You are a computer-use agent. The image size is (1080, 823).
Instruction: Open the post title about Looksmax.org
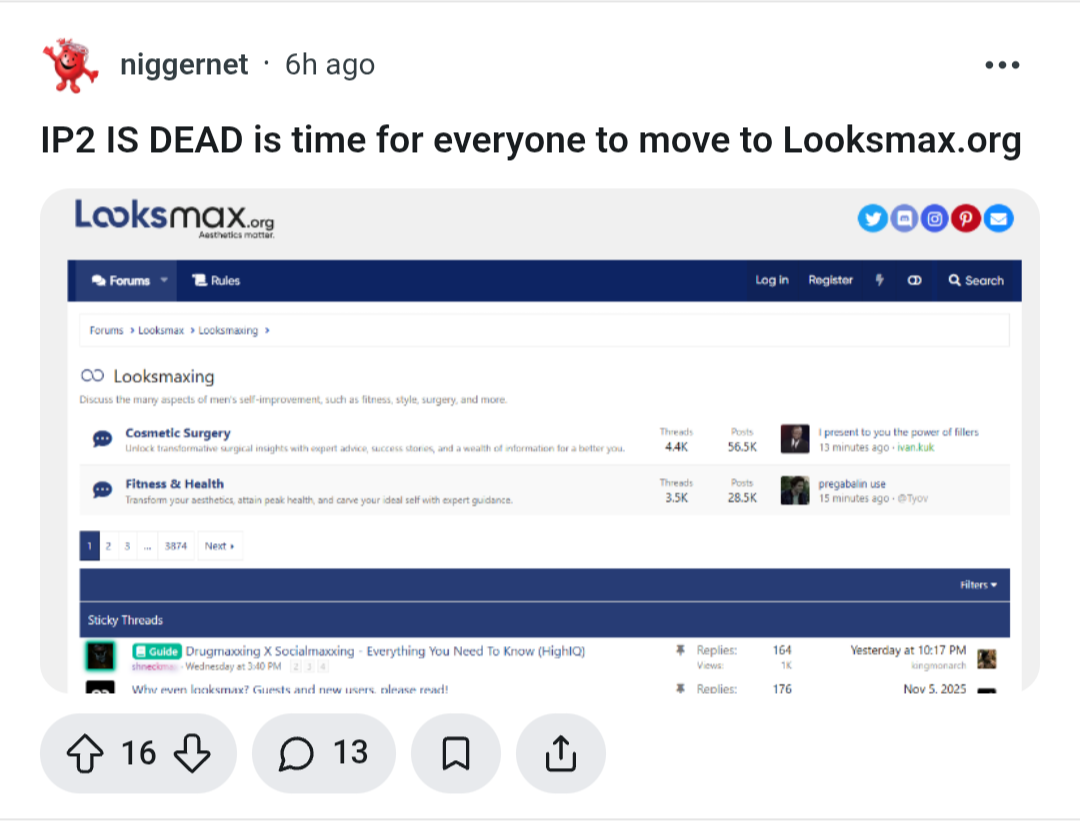[531, 140]
